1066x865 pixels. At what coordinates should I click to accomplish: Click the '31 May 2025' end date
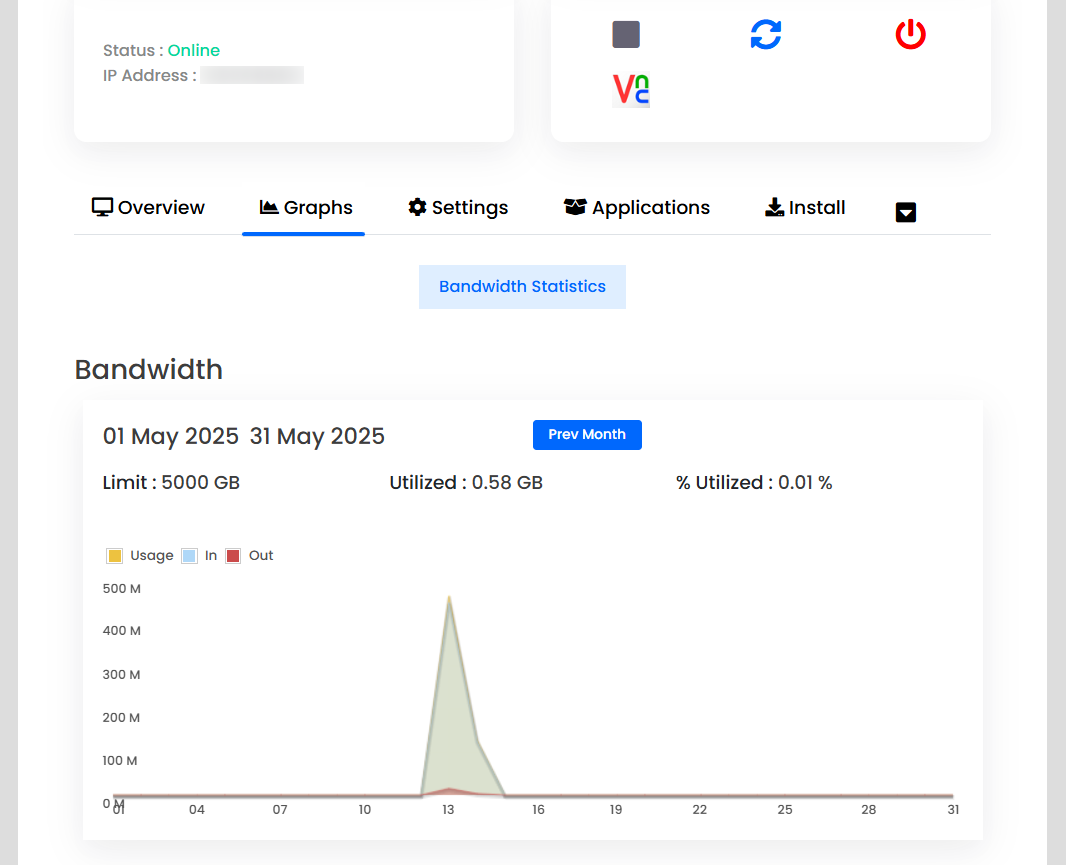point(317,436)
